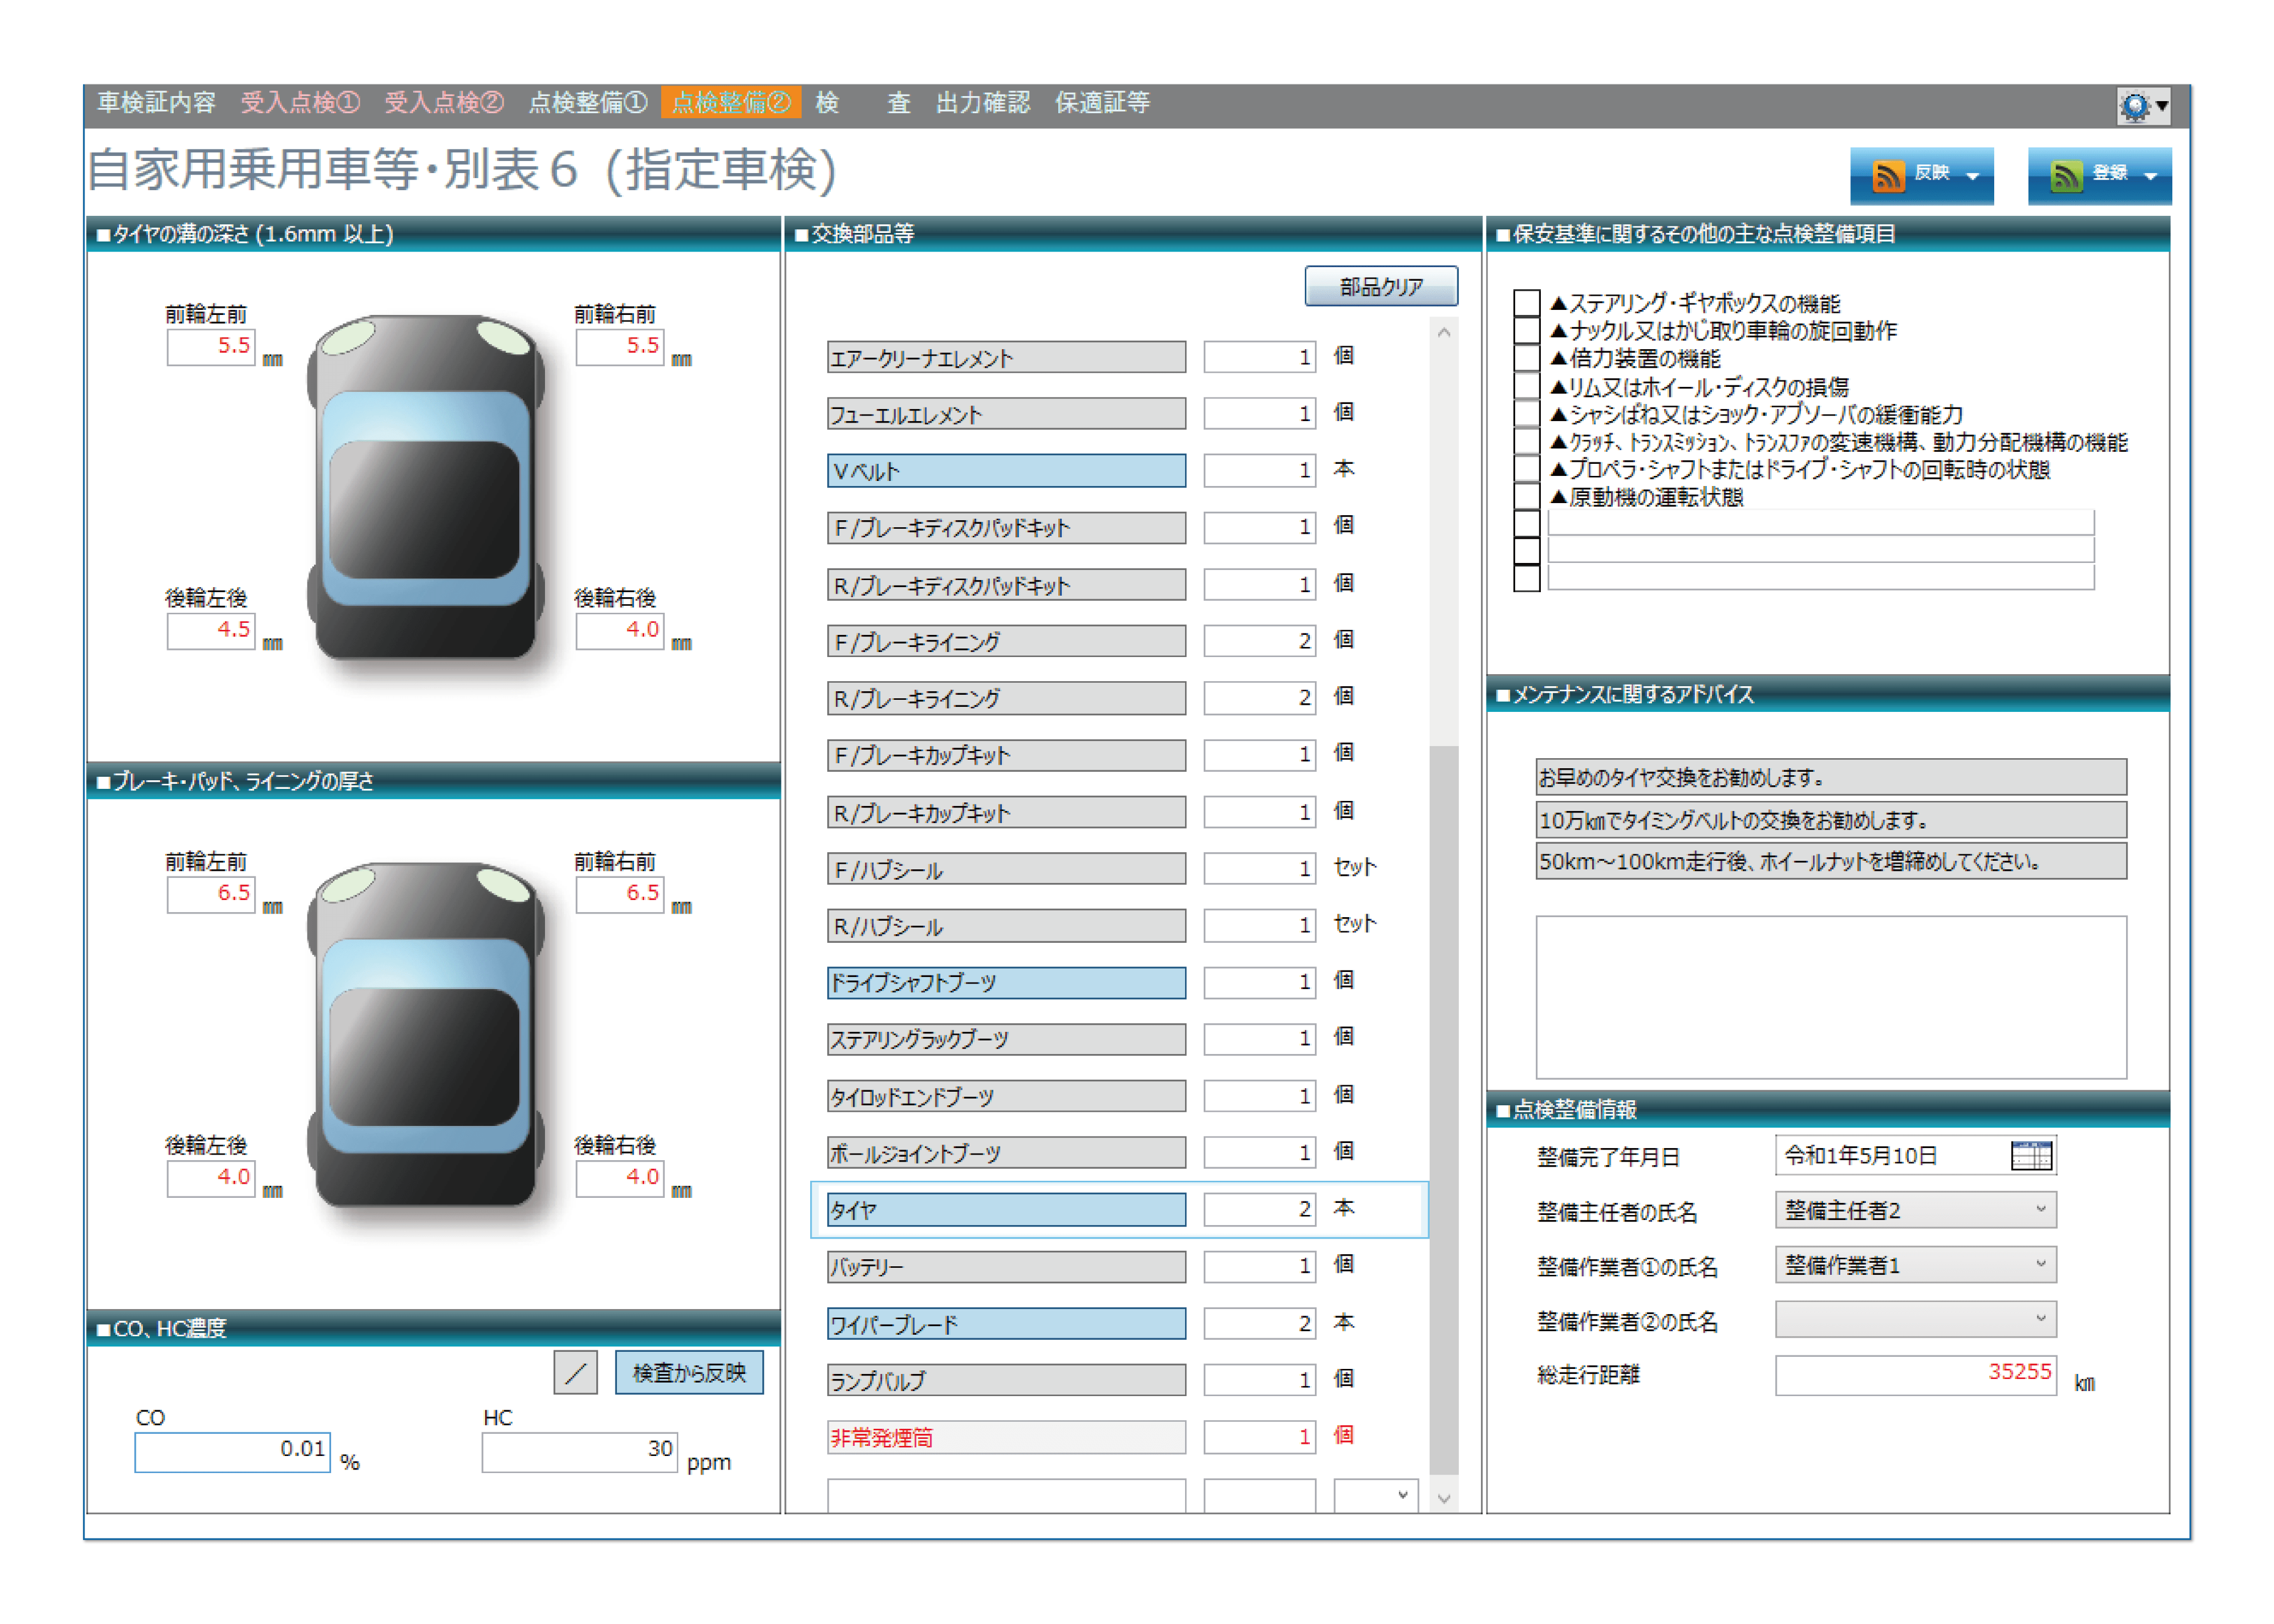This screenshot has height=1624, width=2274.
Task: Click tire depth 後輪右後 field 4.0
Action: tap(619, 631)
